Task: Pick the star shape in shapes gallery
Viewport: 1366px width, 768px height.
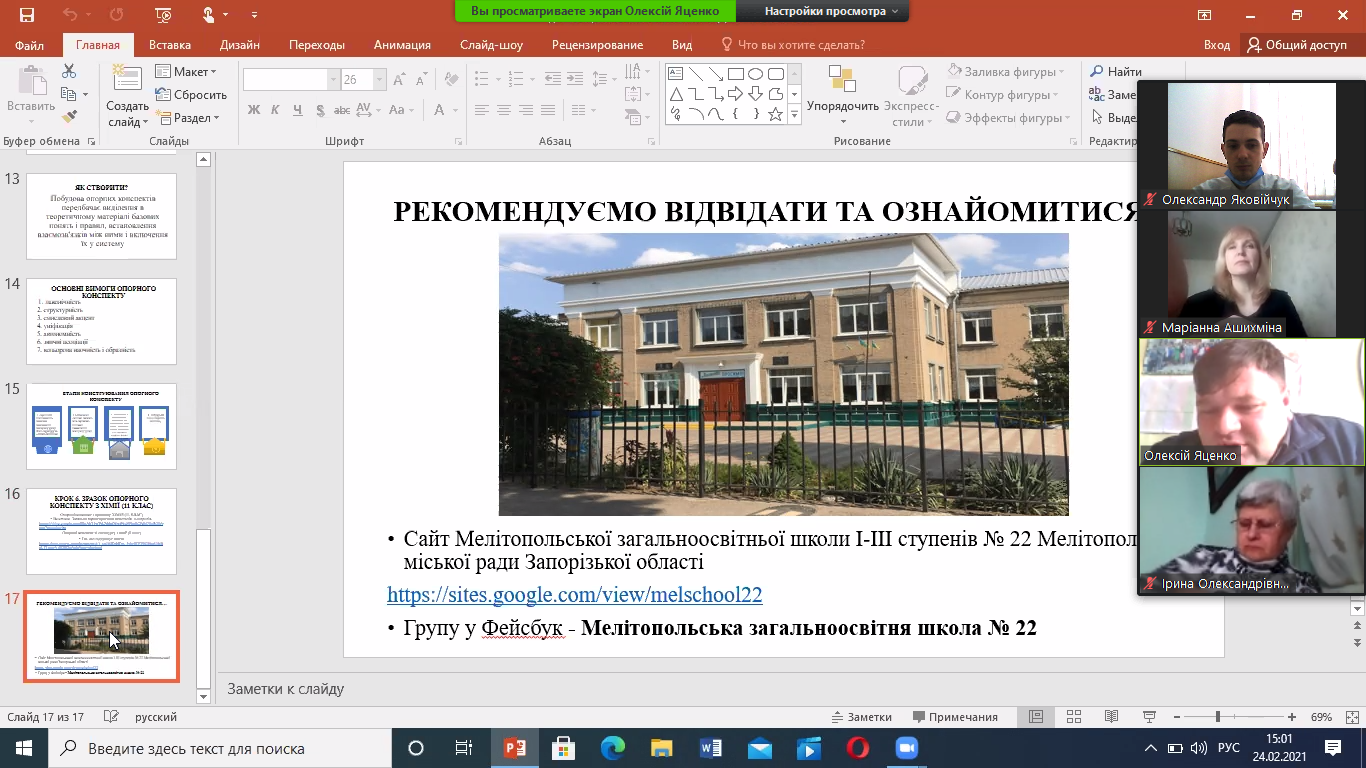Action: (776, 113)
